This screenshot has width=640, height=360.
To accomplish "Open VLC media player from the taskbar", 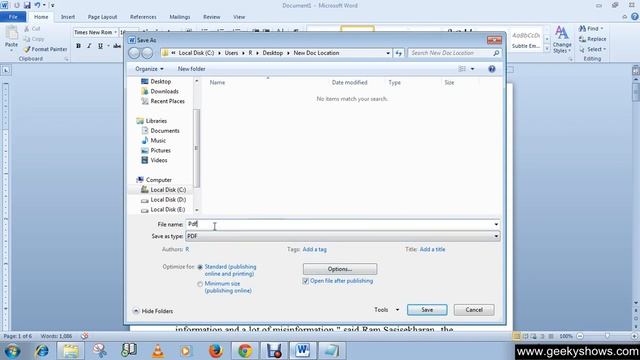I will (x=158, y=351).
